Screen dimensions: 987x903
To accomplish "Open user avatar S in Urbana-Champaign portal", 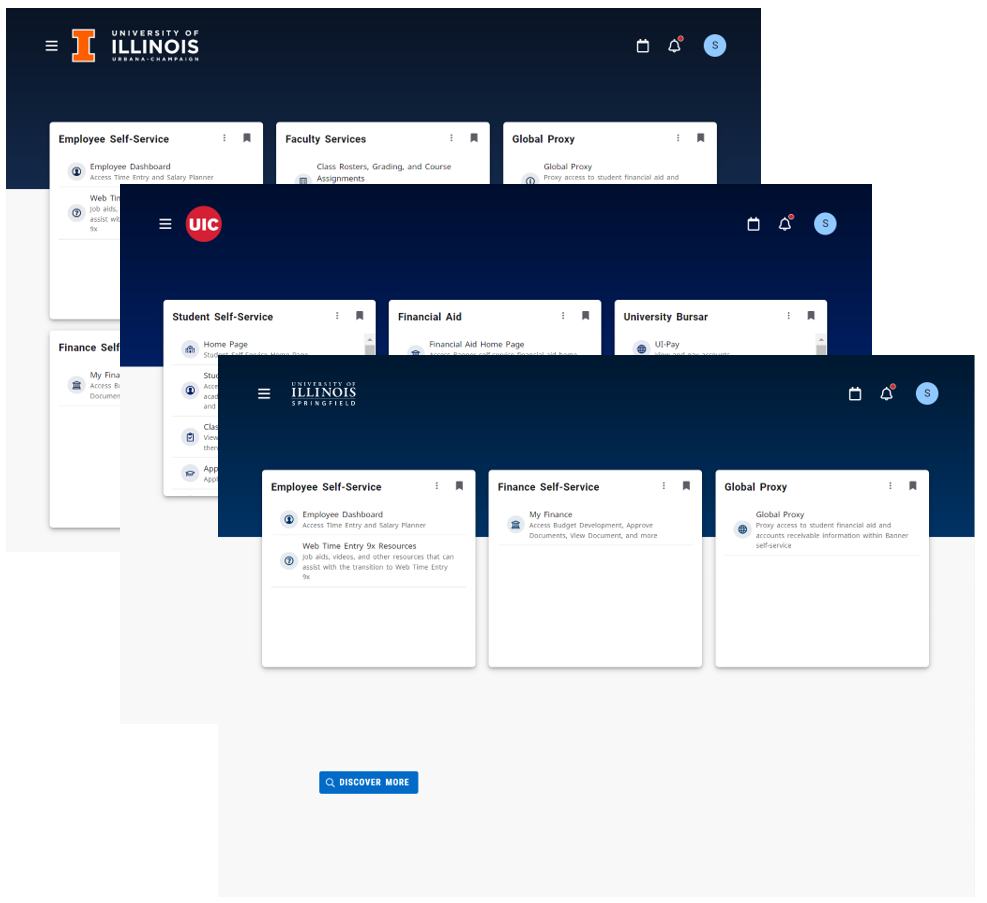I will click(x=714, y=45).
